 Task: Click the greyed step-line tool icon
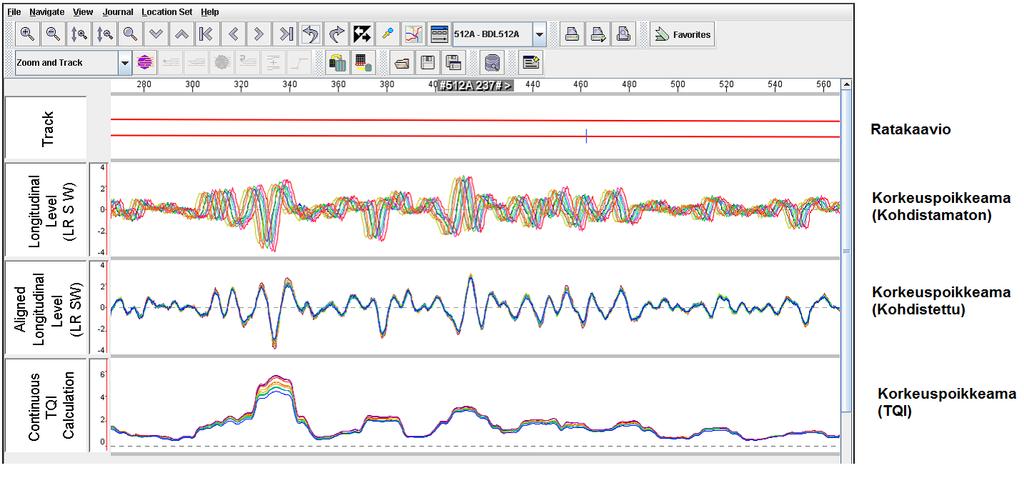click(x=299, y=63)
